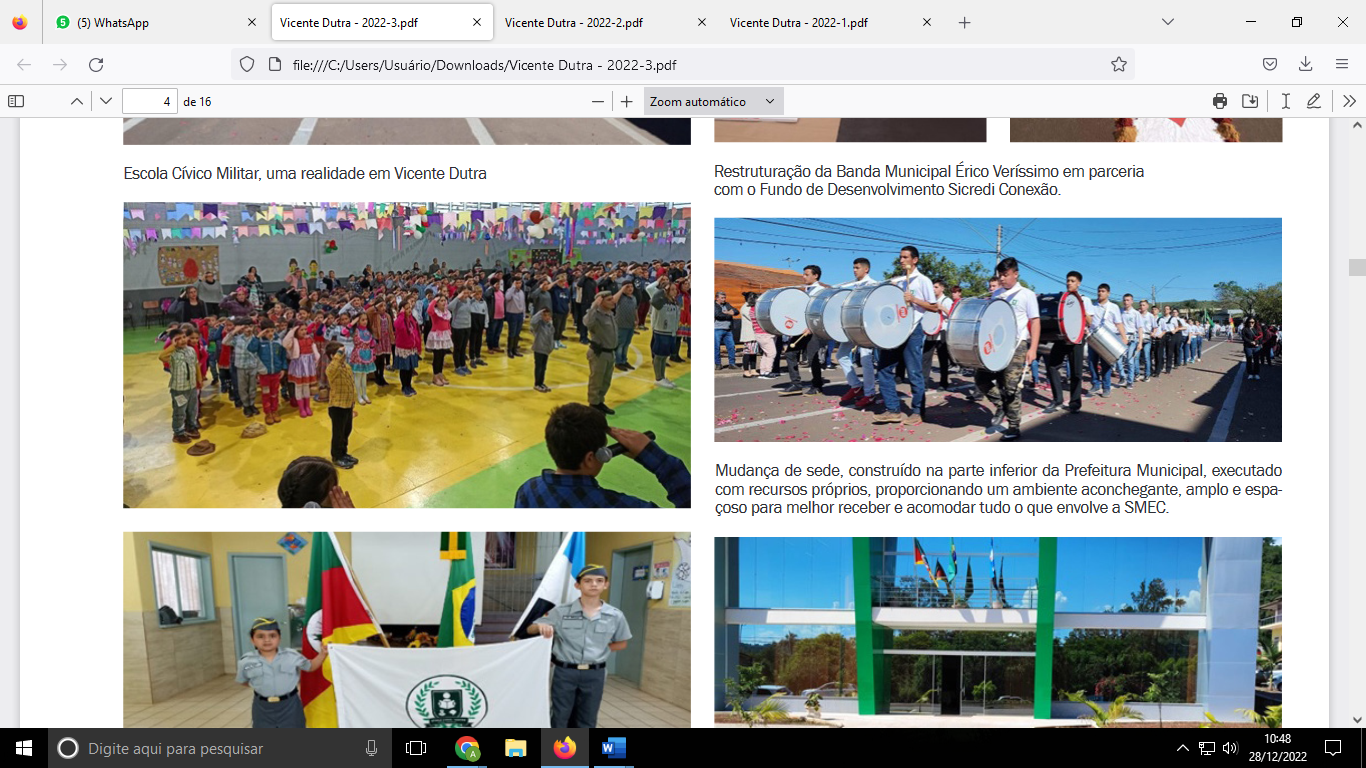Image resolution: width=1366 pixels, height=768 pixels.
Task: Bookmark this page with star
Action: click(1118, 64)
